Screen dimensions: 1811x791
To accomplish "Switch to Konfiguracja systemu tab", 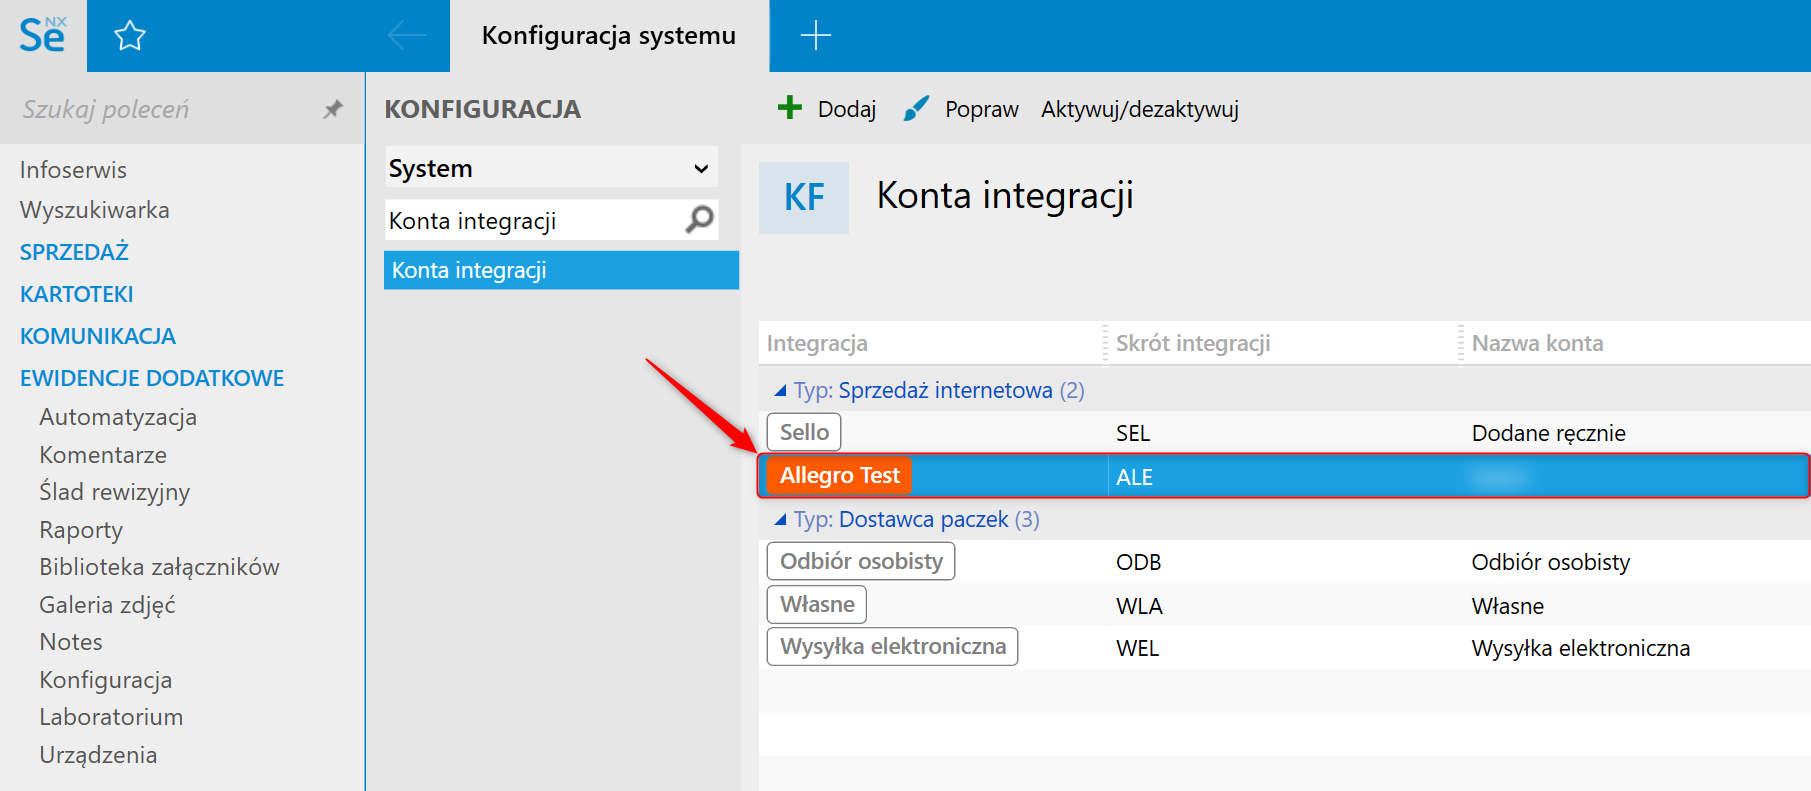I will point(608,36).
